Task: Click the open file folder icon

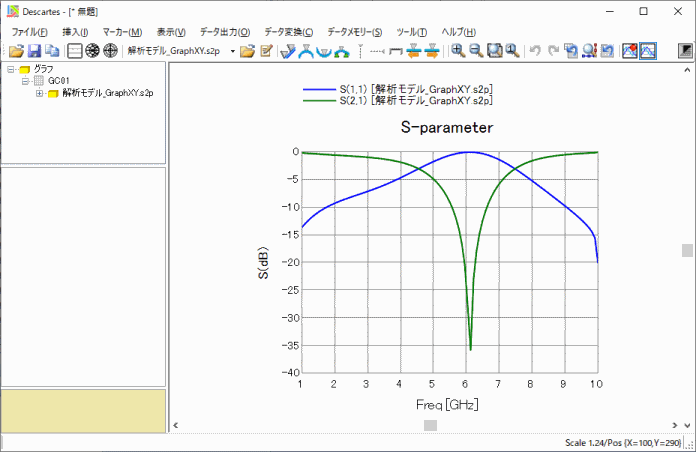Action: pos(16,51)
